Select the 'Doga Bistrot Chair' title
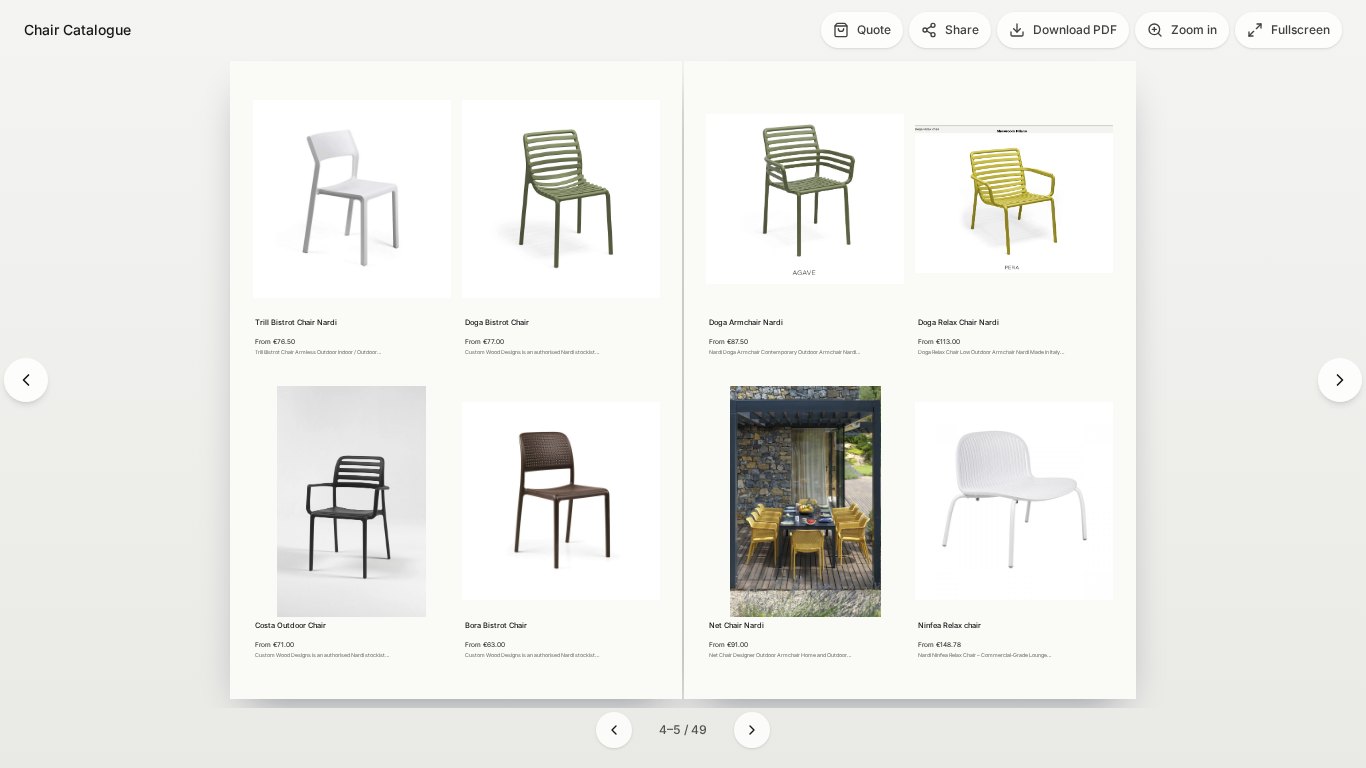The height and width of the screenshot is (768, 1366). [497, 323]
